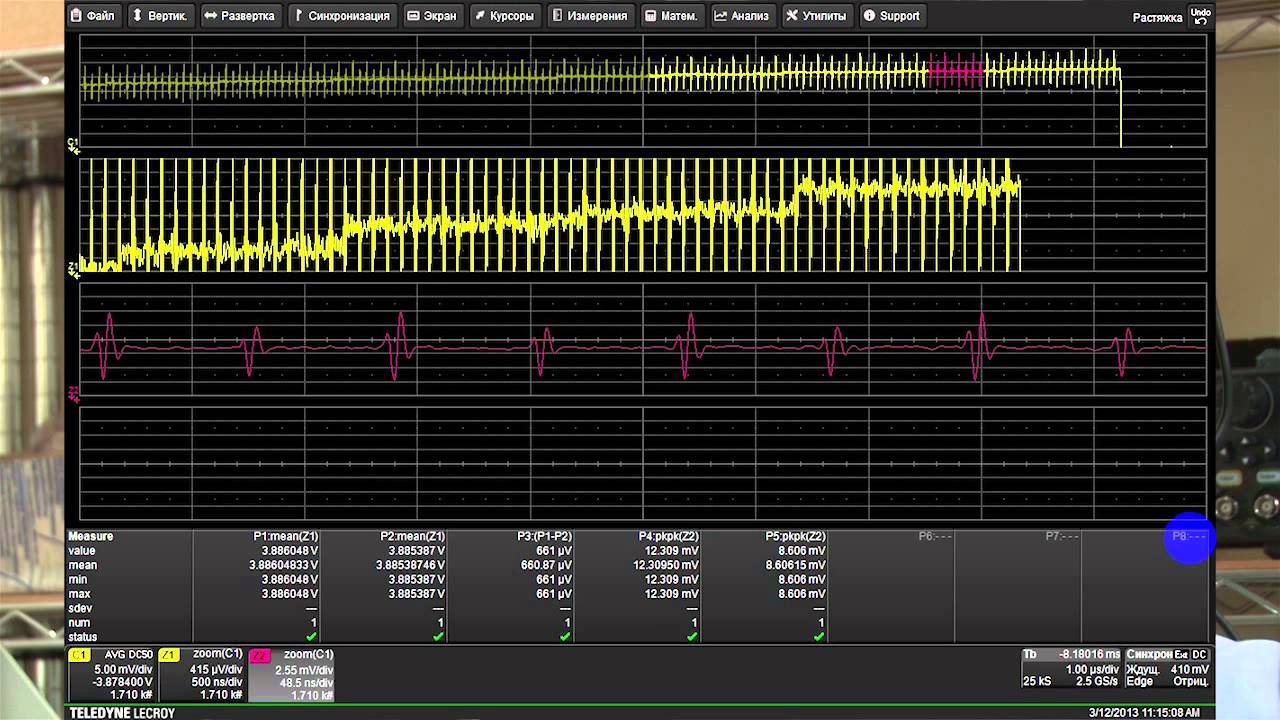Select the P1:mean(Z1) measurement header
The width and height of the screenshot is (1280, 720).
point(285,537)
